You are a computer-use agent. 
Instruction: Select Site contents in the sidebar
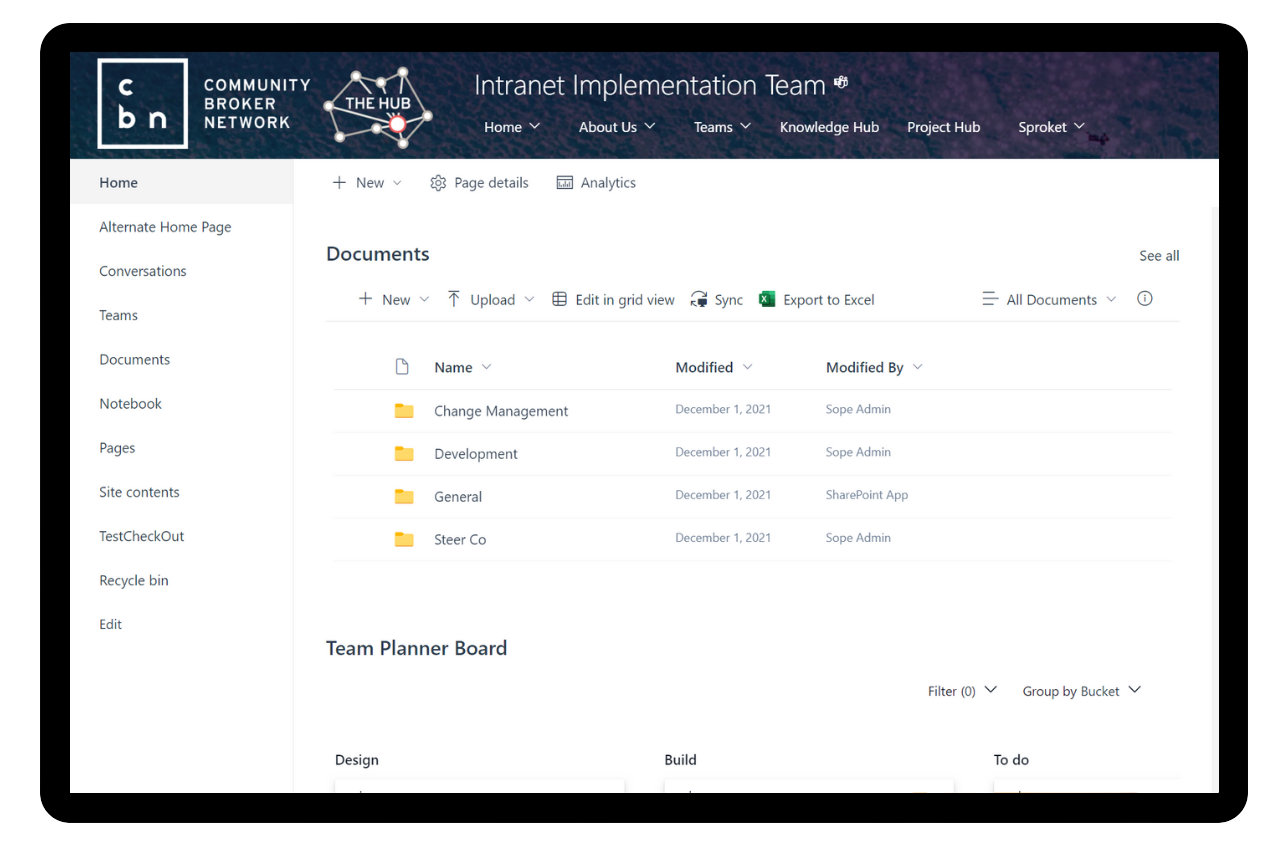tap(139, 492)
